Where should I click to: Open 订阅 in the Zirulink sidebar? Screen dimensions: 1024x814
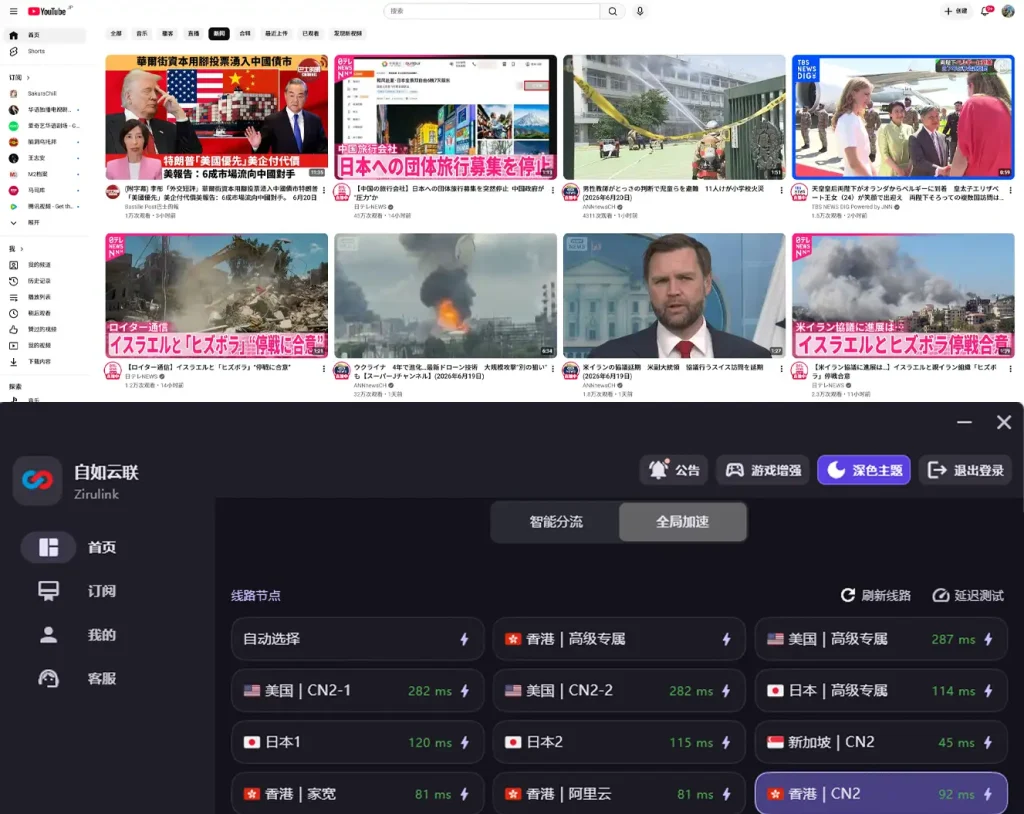(78, 591)
